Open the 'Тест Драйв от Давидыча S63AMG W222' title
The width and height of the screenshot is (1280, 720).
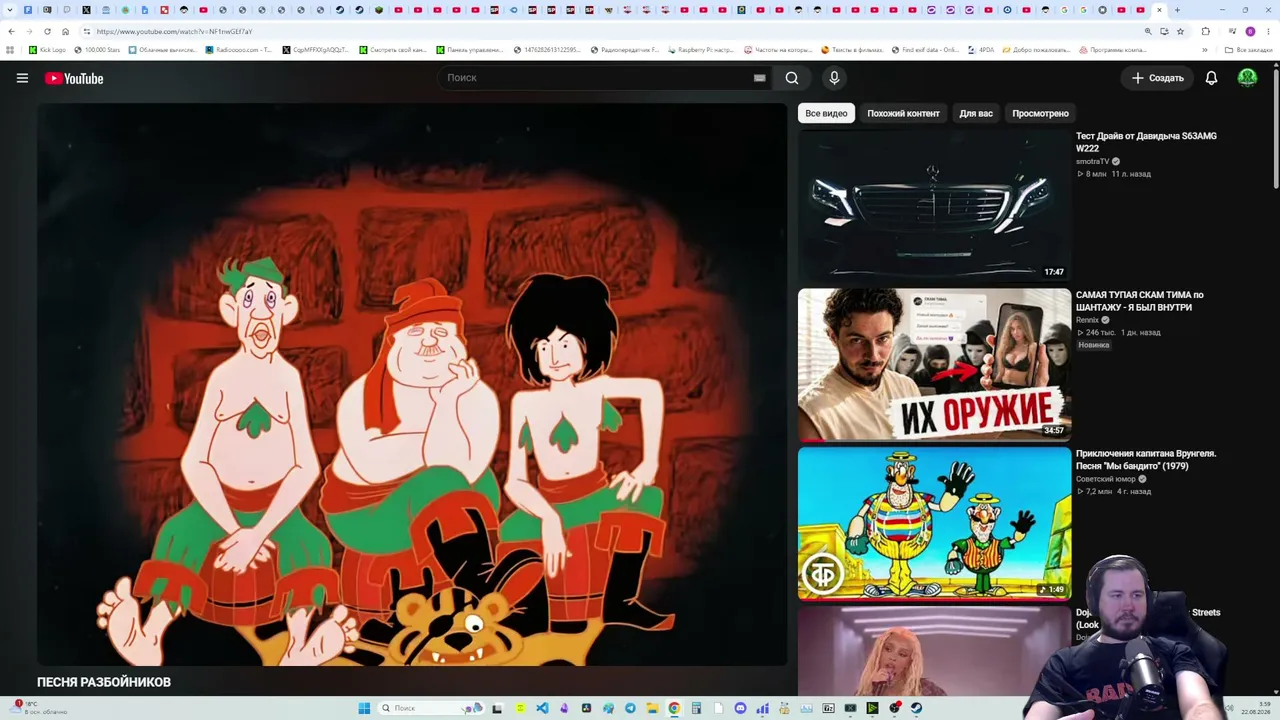point(1146,142)
